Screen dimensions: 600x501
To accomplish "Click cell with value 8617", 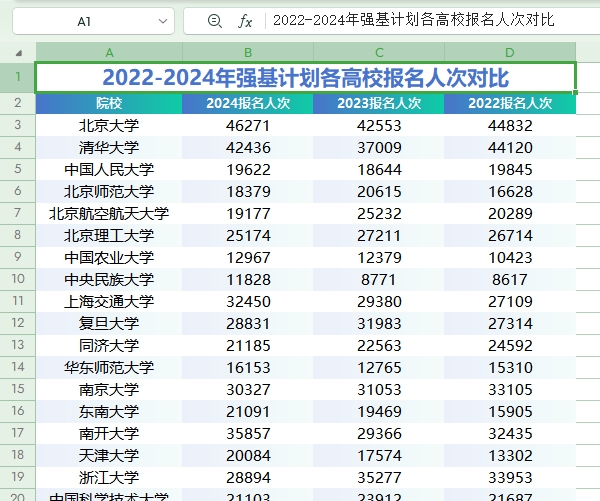I will pyautogui.click(x=510, y=279).
